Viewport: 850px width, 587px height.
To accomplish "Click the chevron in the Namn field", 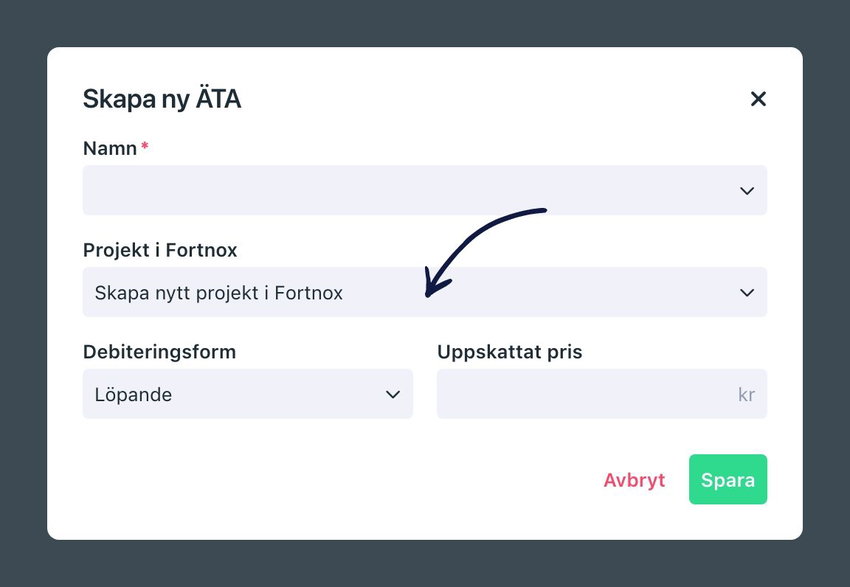I will [747, 191].
